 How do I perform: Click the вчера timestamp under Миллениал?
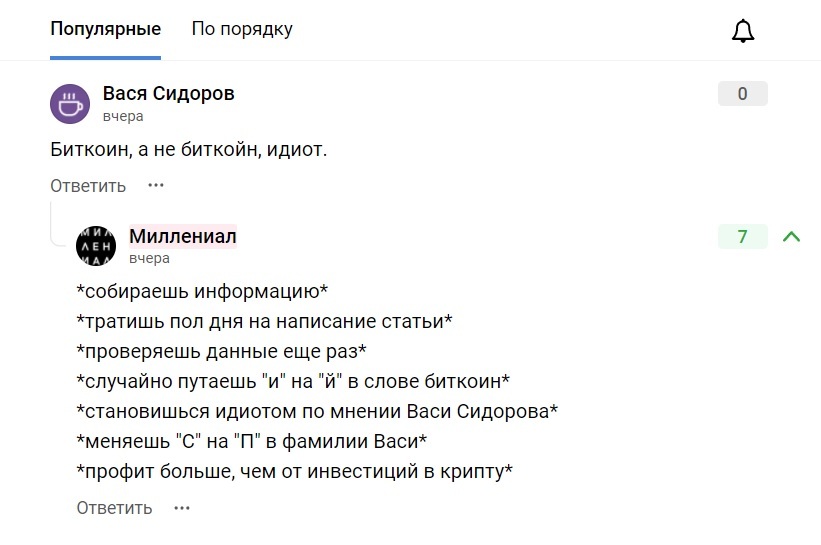tap(149, 258)
